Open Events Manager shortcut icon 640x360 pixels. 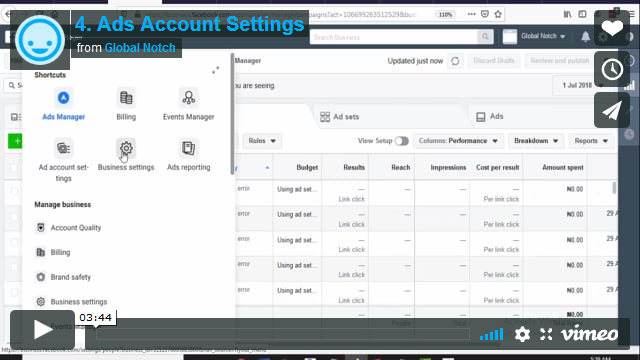pos(188,98)
